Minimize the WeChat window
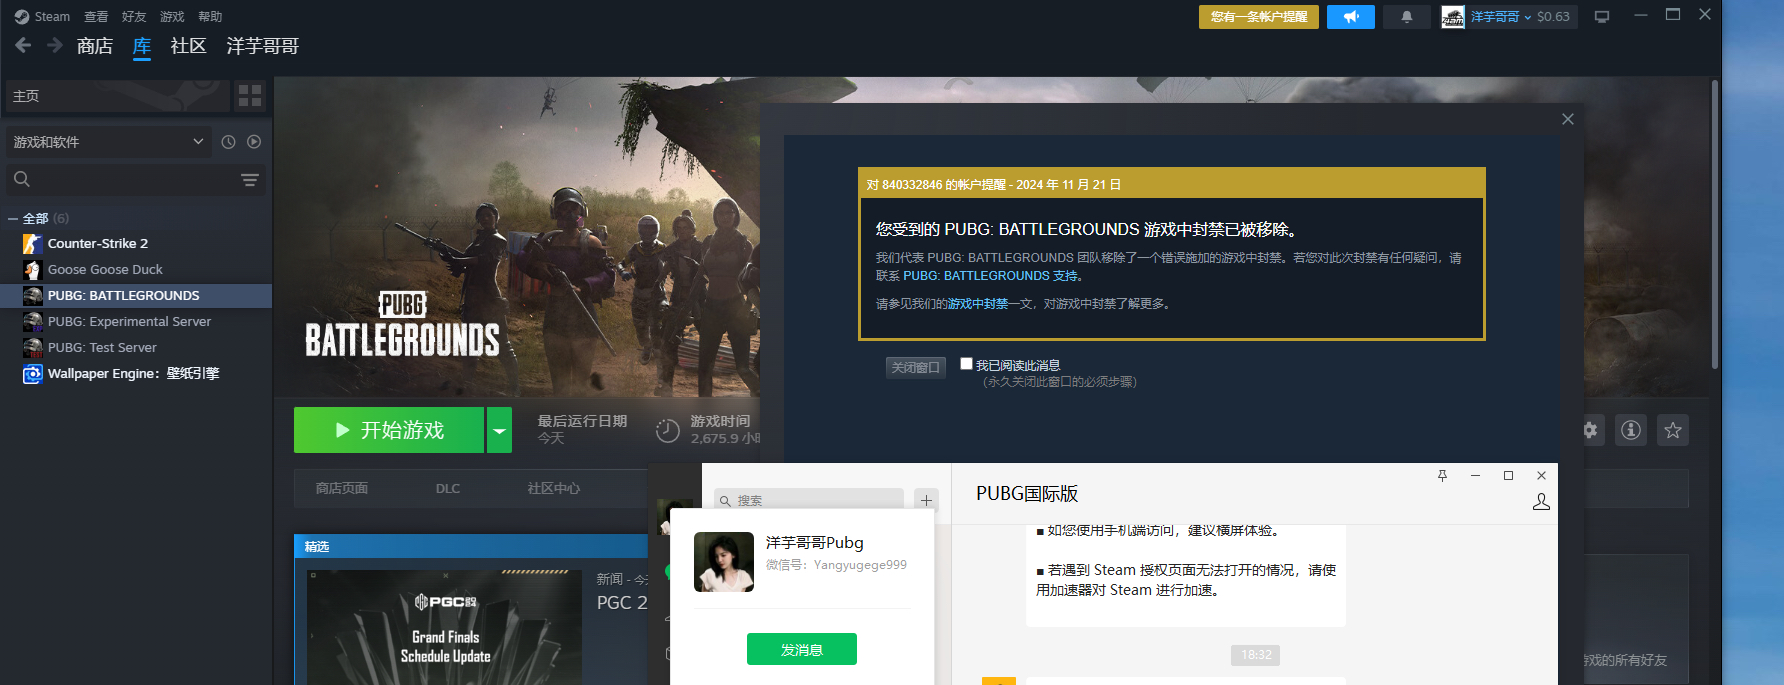This screenshot has width=1784, height=685. (1475, 475)
